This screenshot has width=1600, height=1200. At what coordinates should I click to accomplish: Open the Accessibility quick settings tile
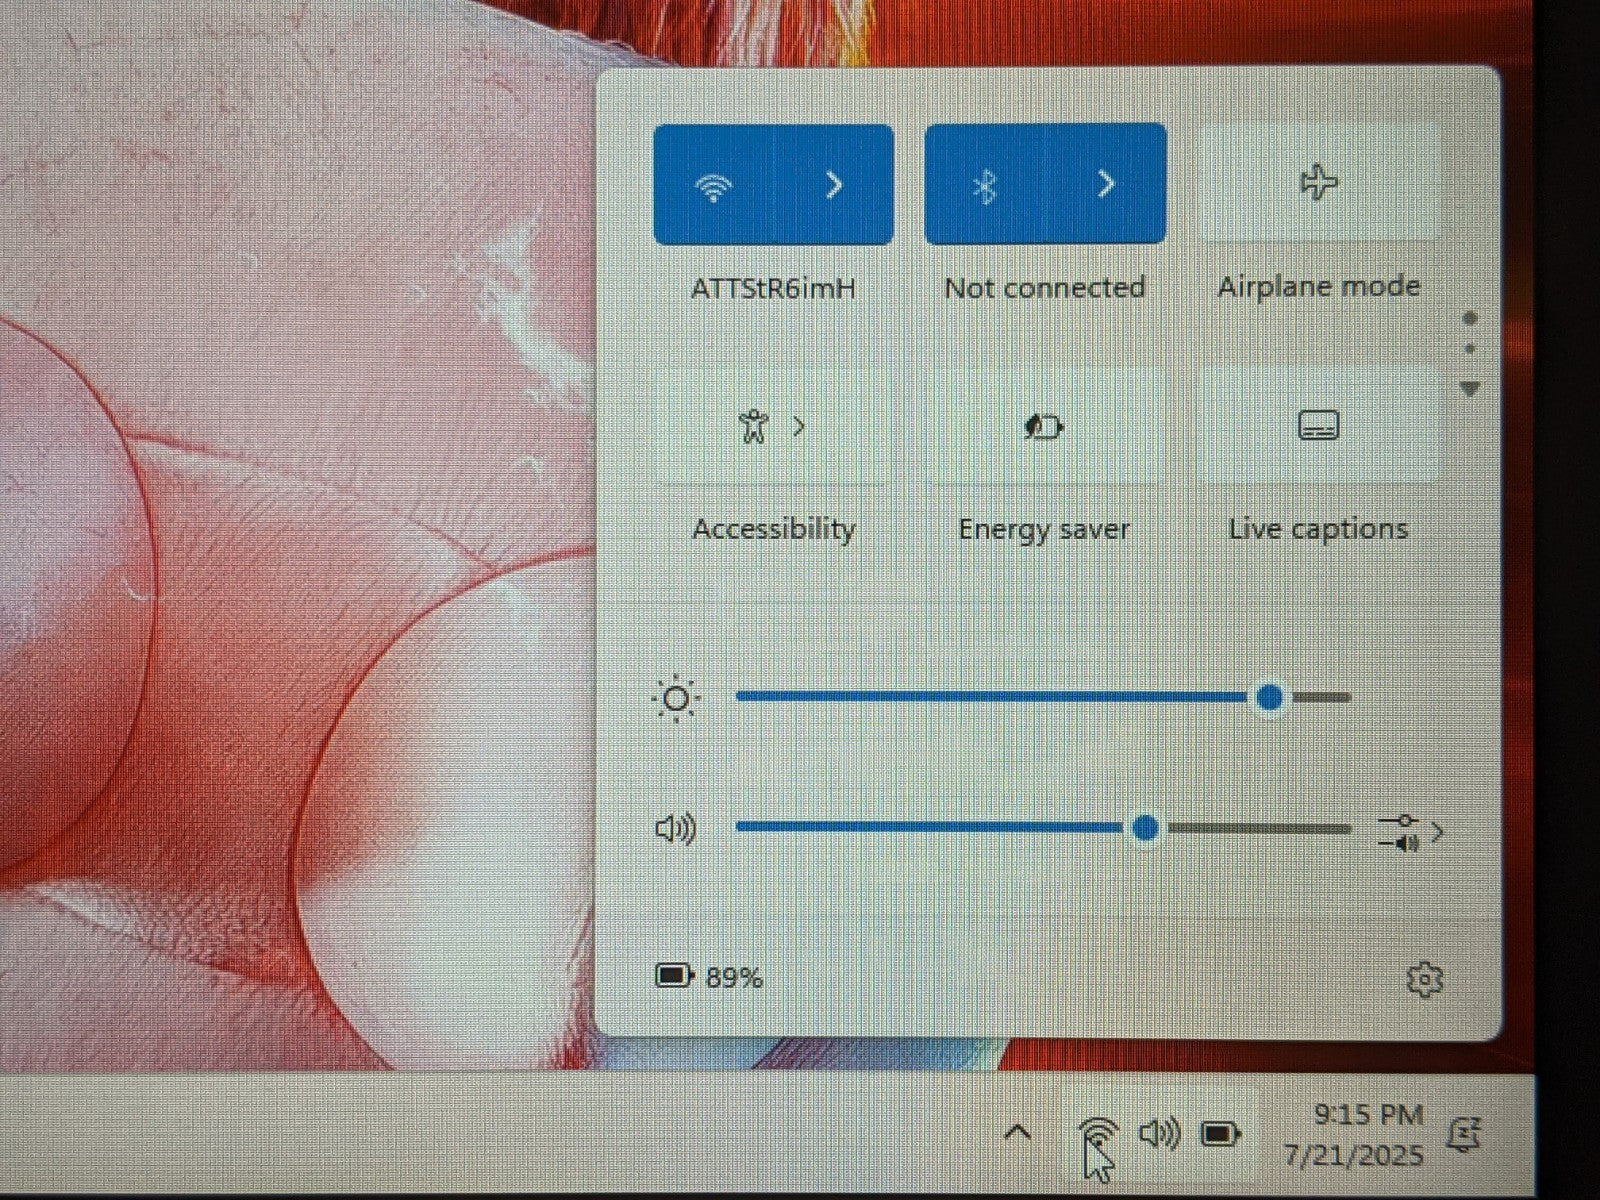pyautogui.click(x=753, y=427)
